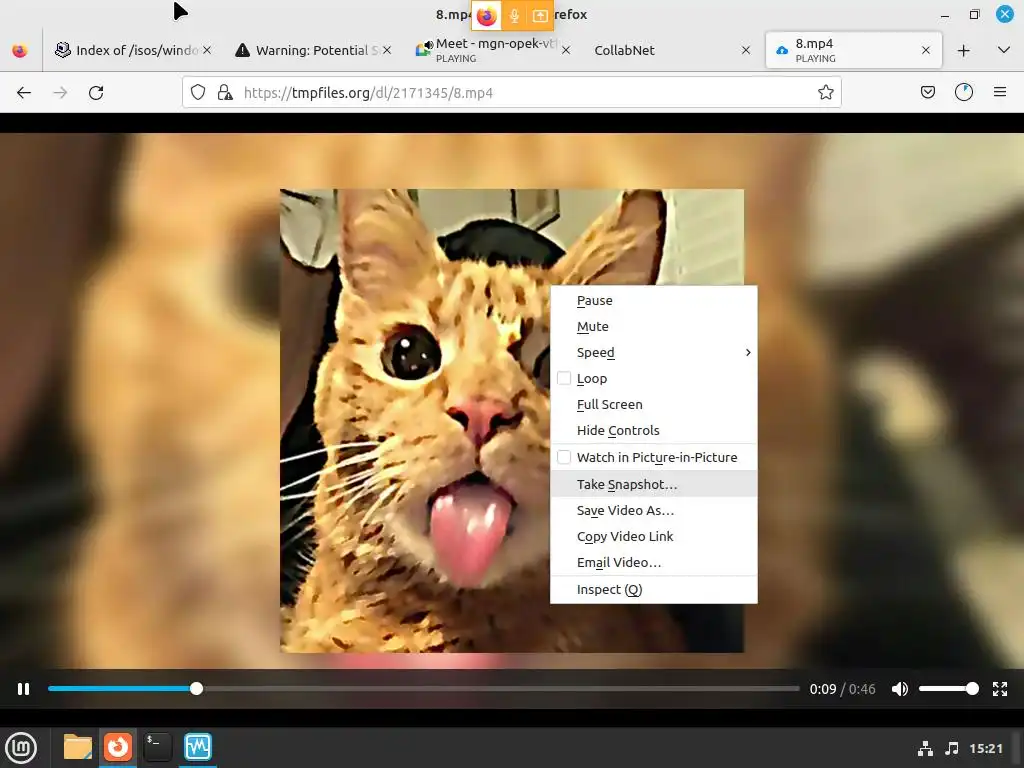Switch to the CollabNet tab
1024x768 pixels.
(x=673, y=50)
